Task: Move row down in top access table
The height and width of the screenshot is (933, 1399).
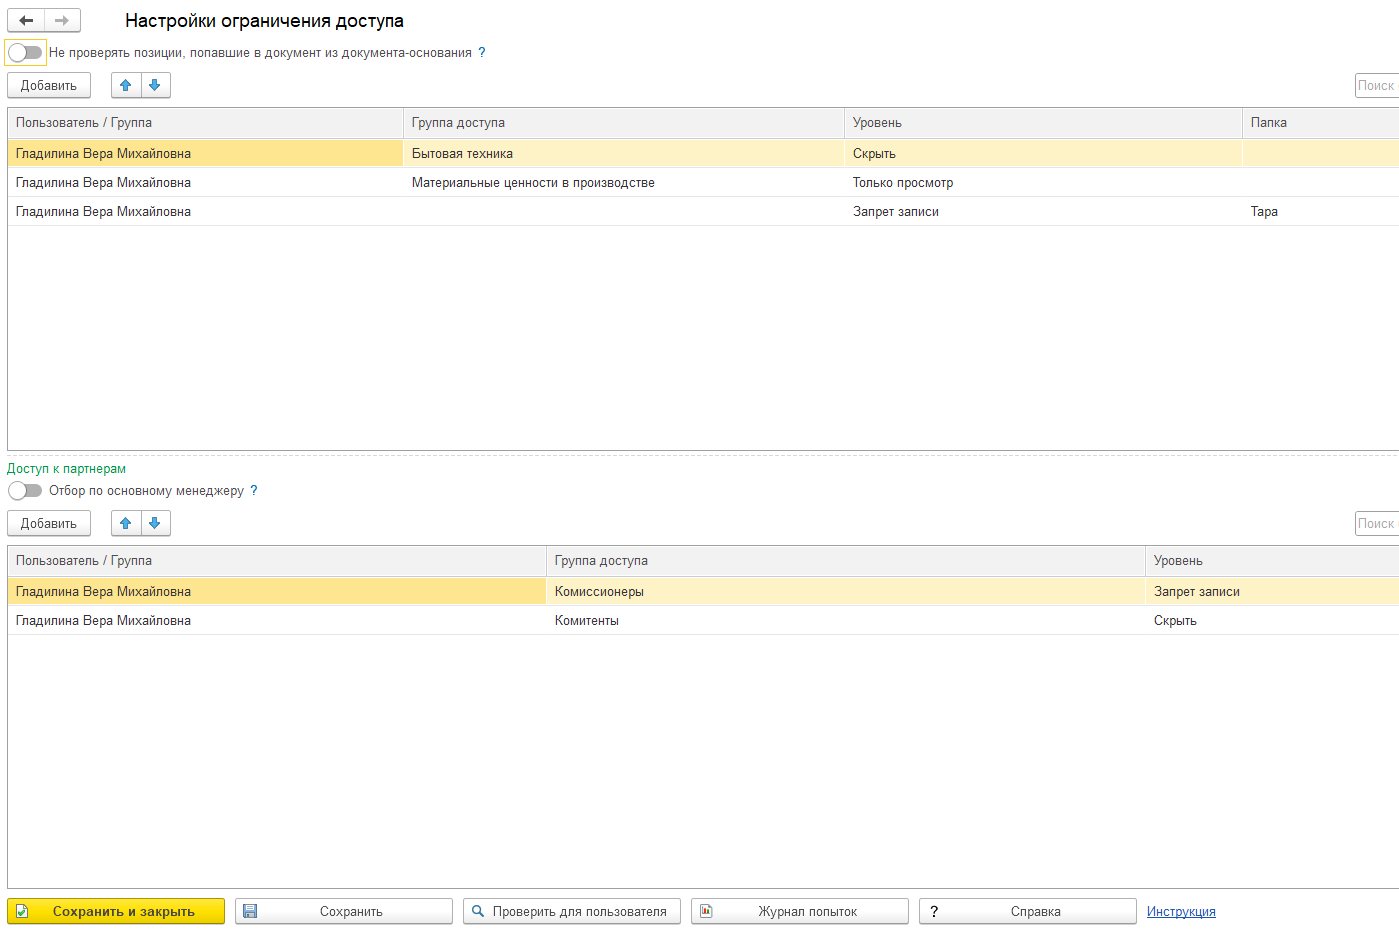Action: 155,85
